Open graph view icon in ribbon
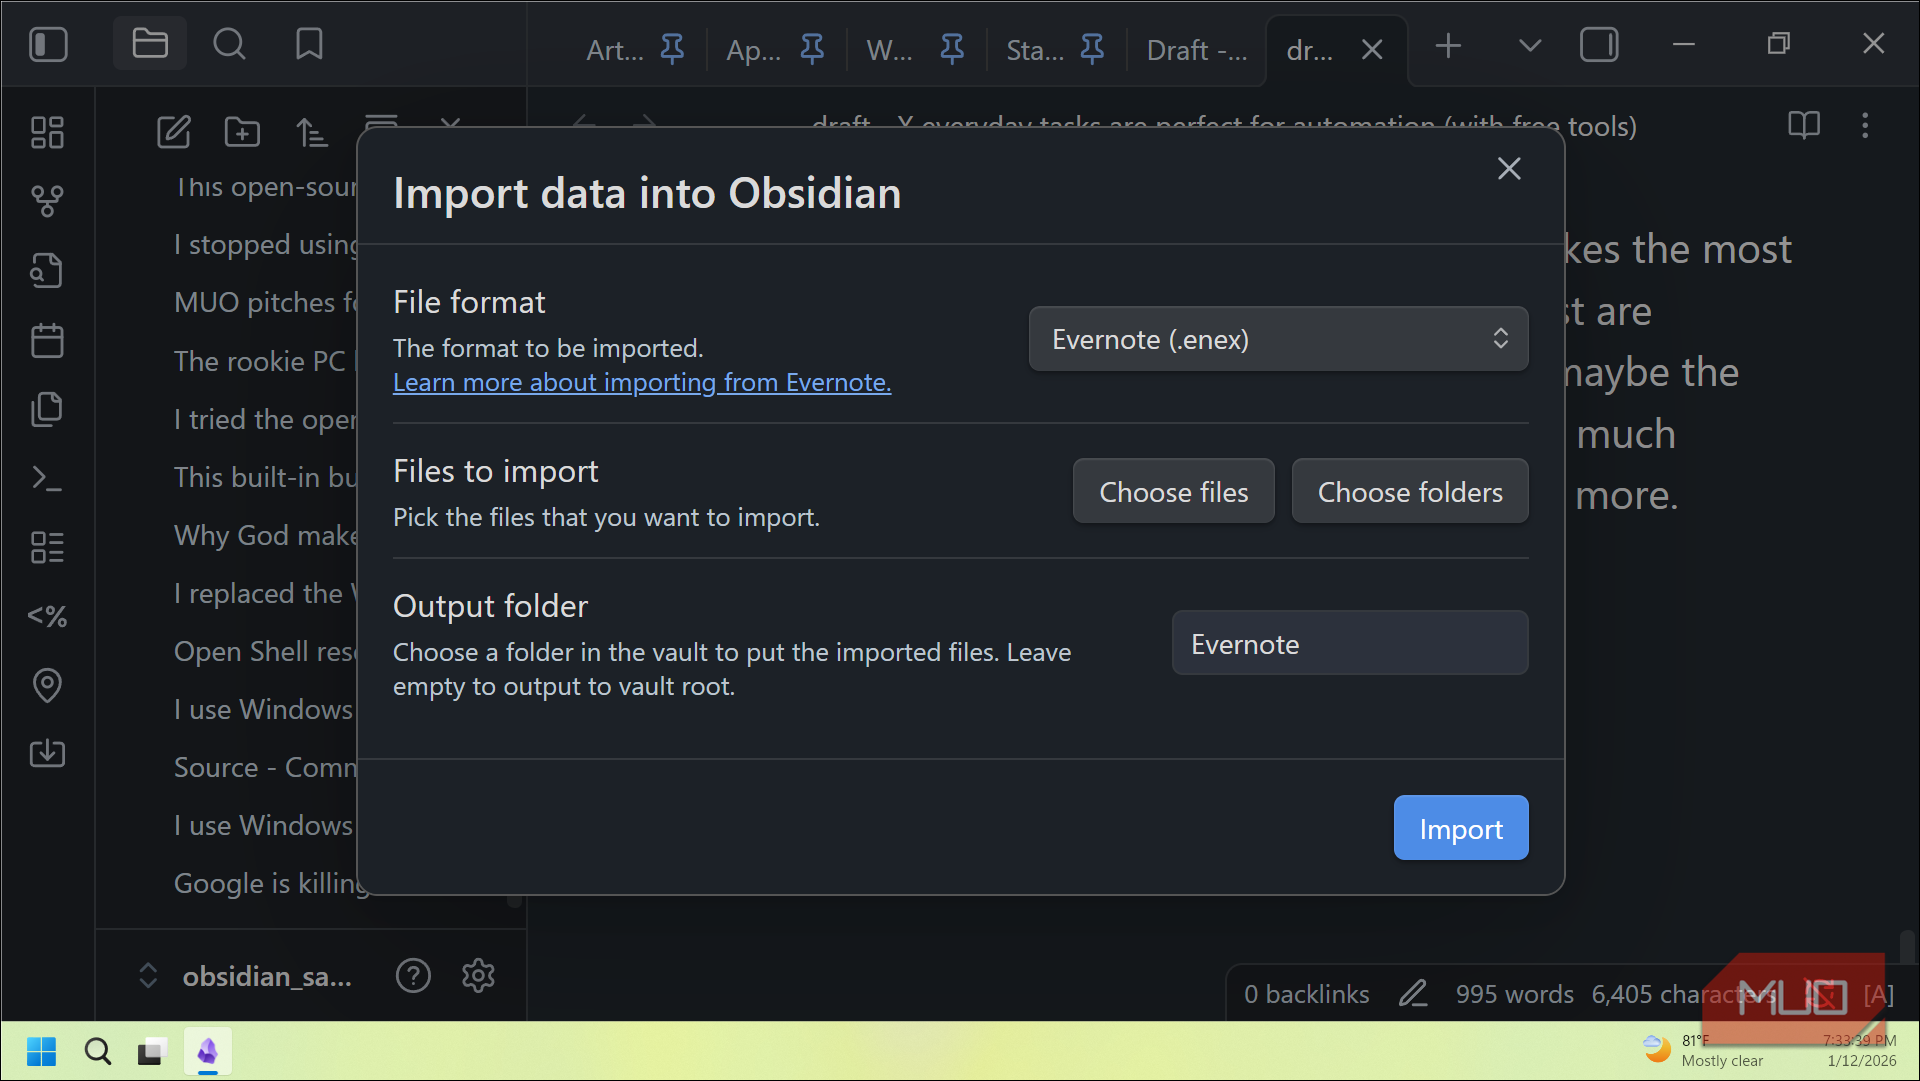The width and height of the screenshot is (1920, 1081). [x=47, y=201]
